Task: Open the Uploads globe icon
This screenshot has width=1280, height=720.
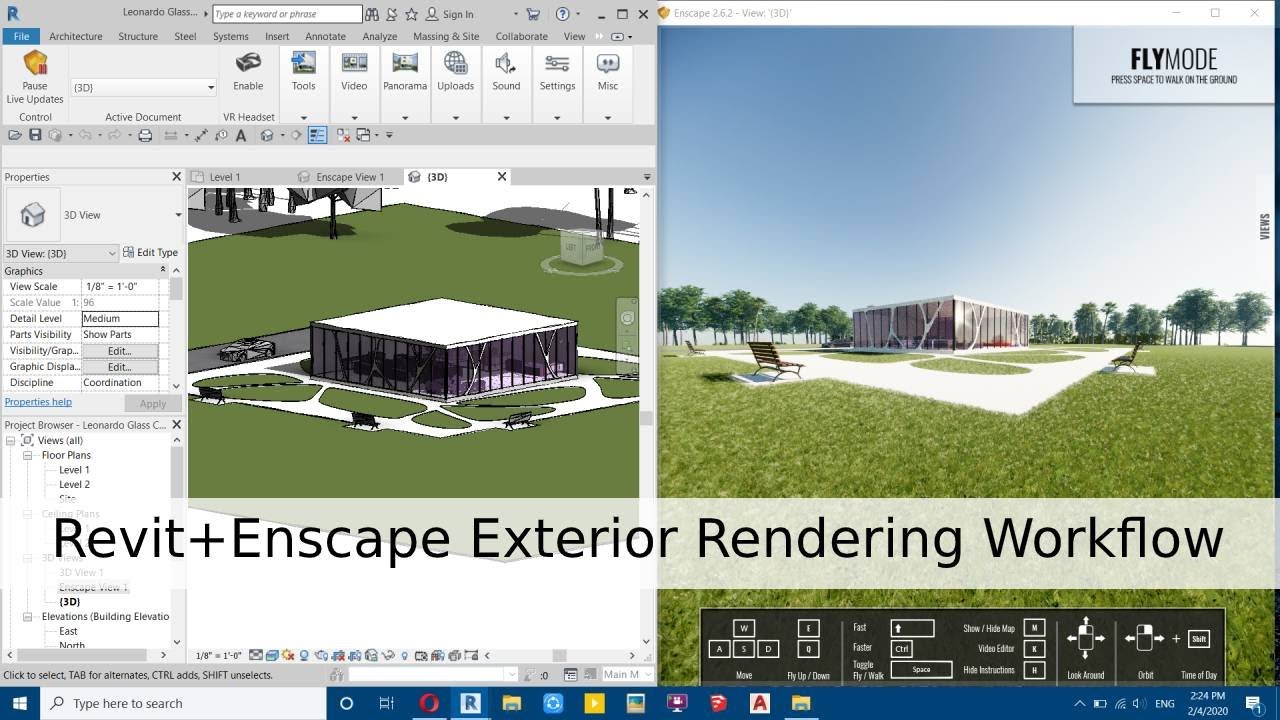Action: click(455, 63)
